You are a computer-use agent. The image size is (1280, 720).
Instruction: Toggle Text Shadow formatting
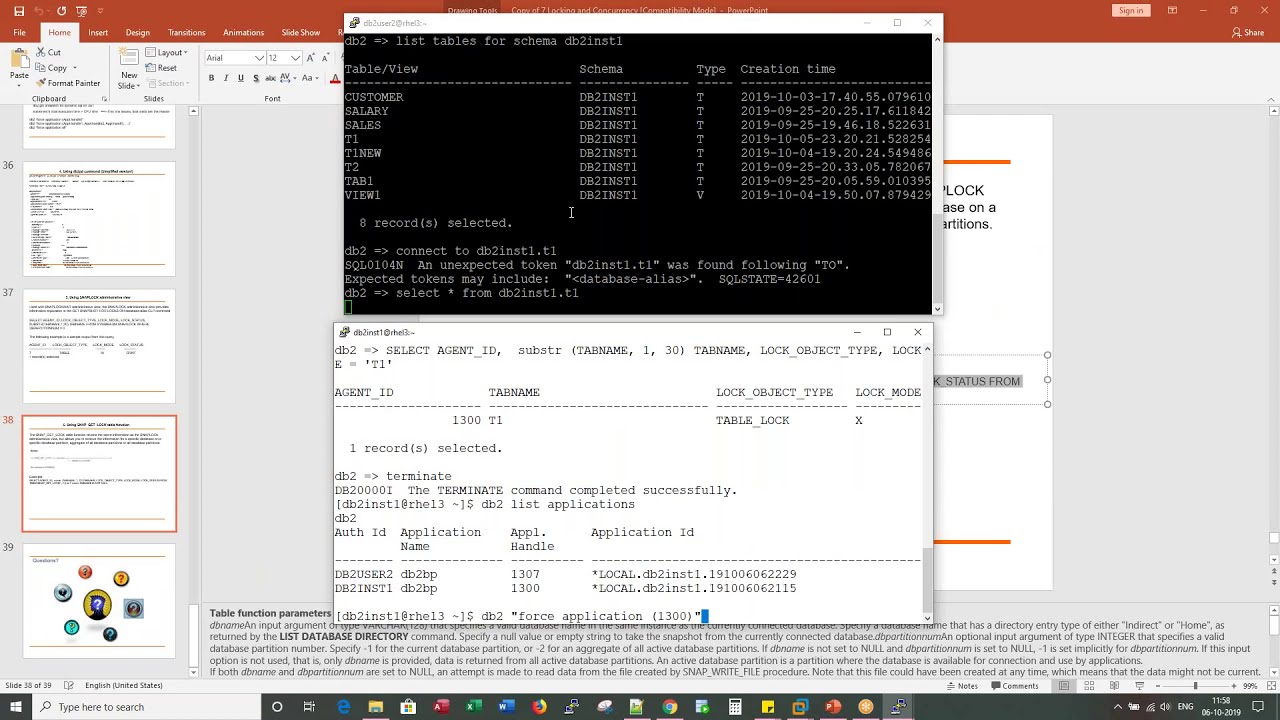point(256,78)
